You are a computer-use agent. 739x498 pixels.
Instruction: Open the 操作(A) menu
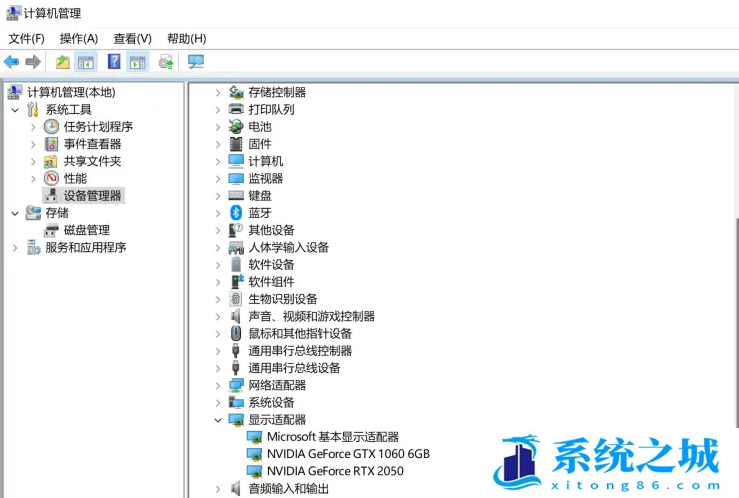pos(79,38)
